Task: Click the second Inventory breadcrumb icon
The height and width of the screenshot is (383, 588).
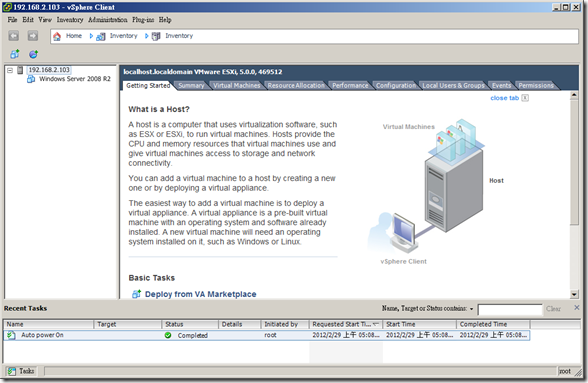Action: click(x=156, y=36)
